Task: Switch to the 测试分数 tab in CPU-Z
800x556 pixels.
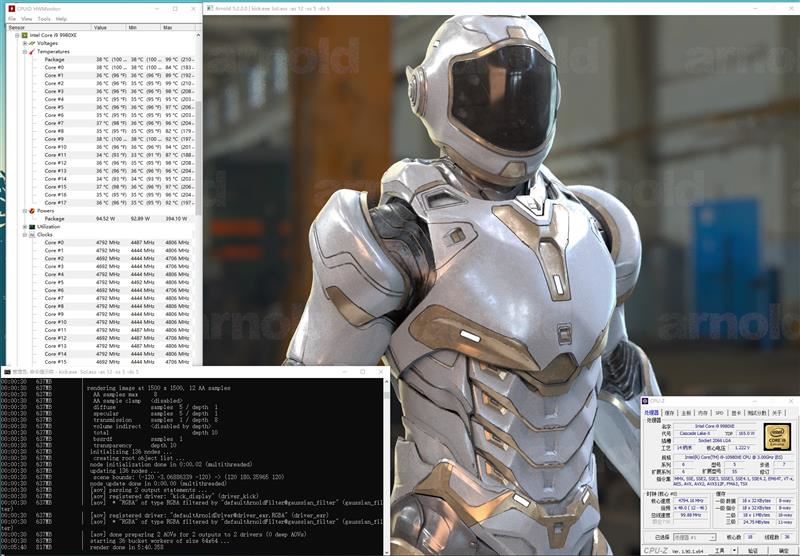Action: click(x=757, y=413)
